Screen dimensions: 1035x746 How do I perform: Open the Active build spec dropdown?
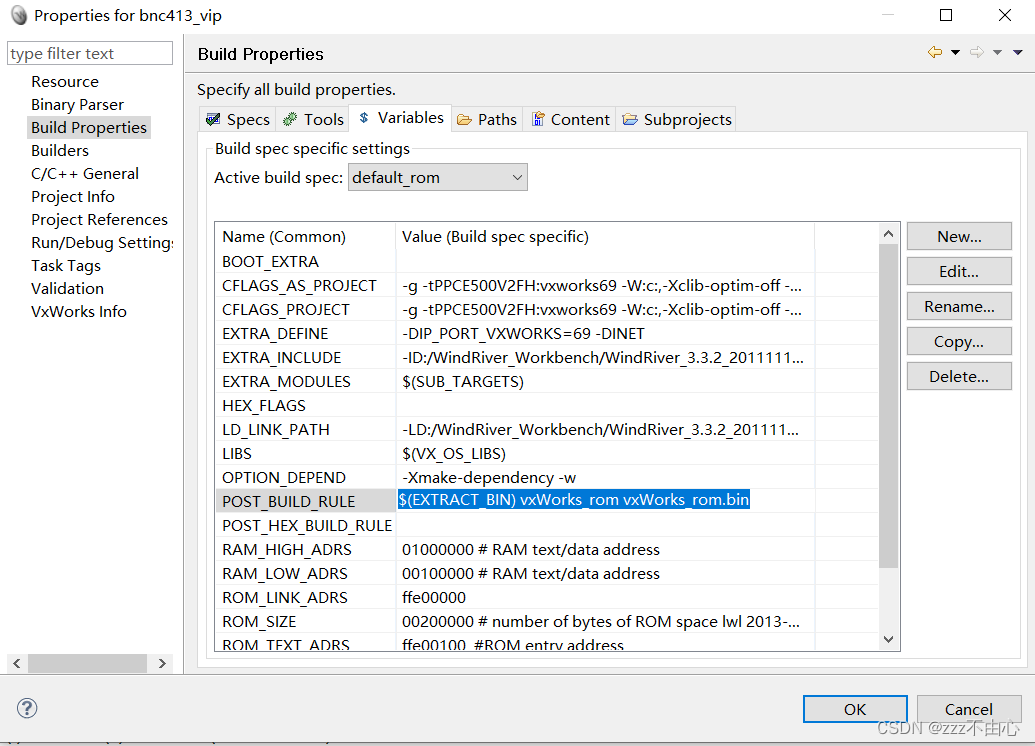tap(438, 178)
